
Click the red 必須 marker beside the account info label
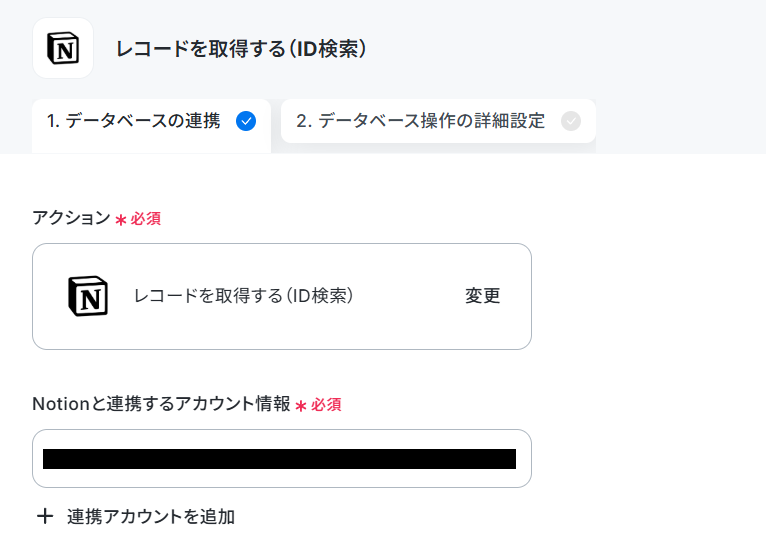click(326, 404)
